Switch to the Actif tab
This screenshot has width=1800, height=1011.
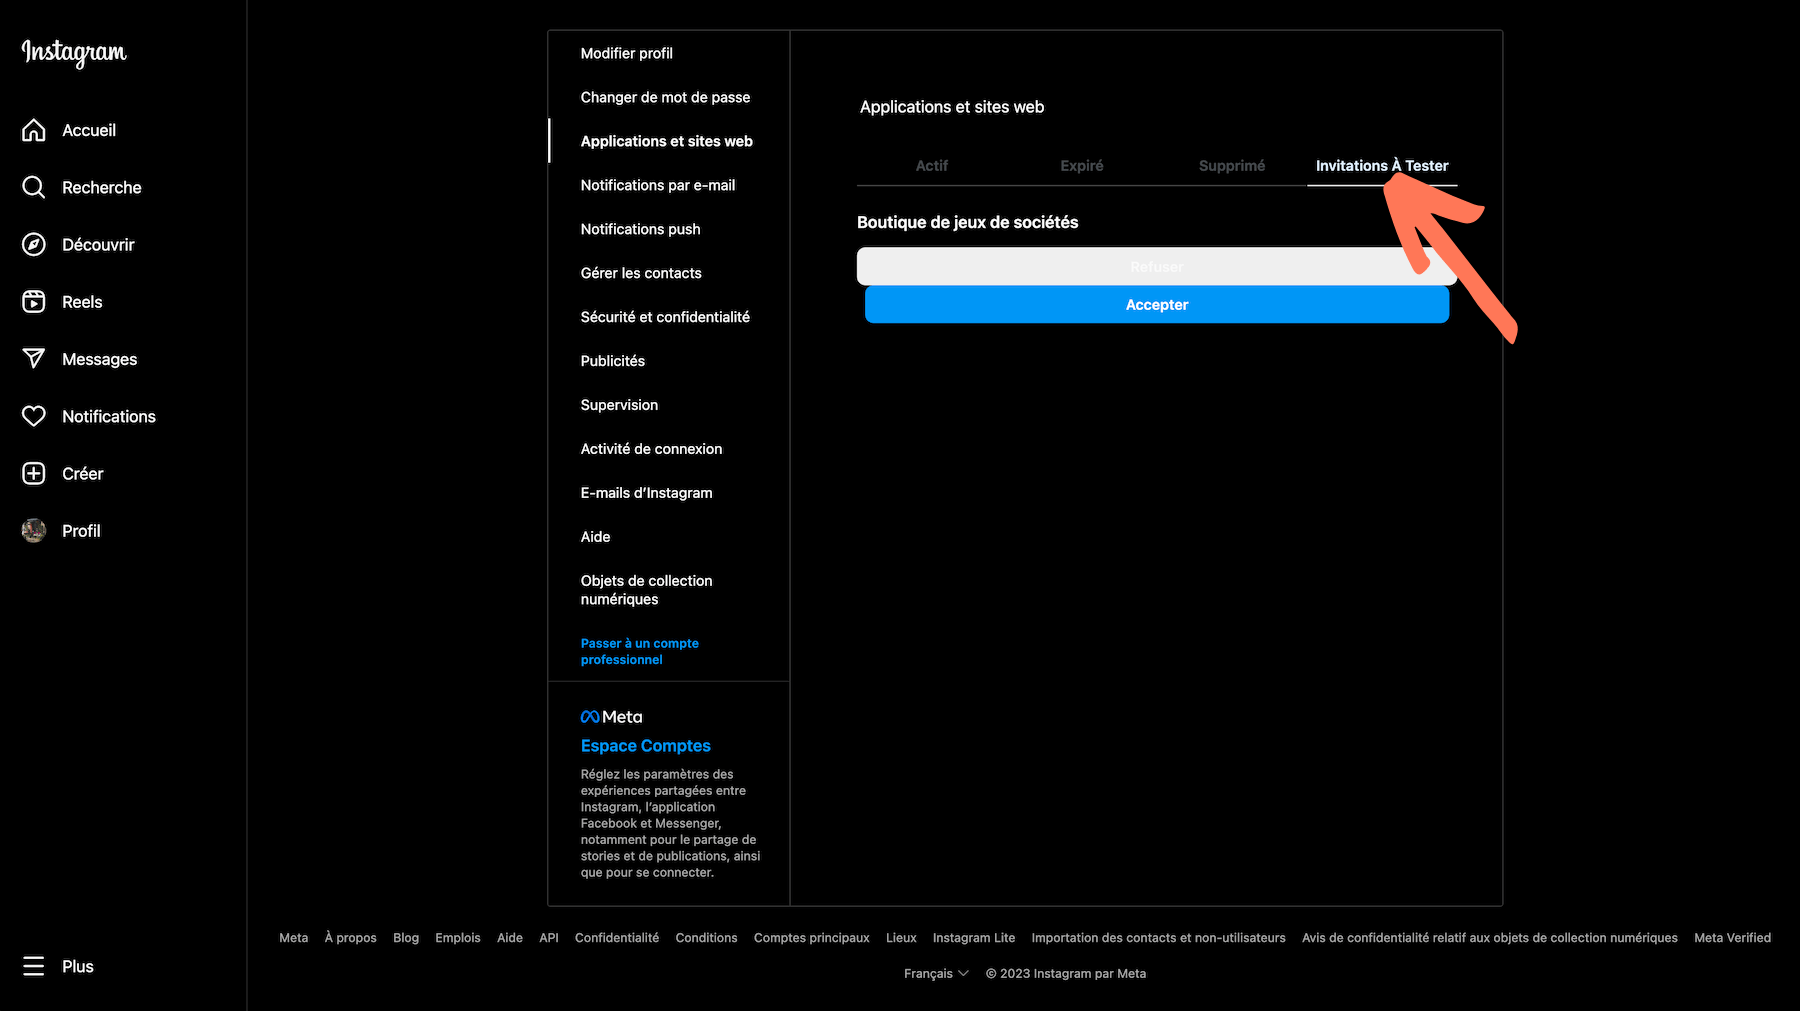[x=932, y=166]
